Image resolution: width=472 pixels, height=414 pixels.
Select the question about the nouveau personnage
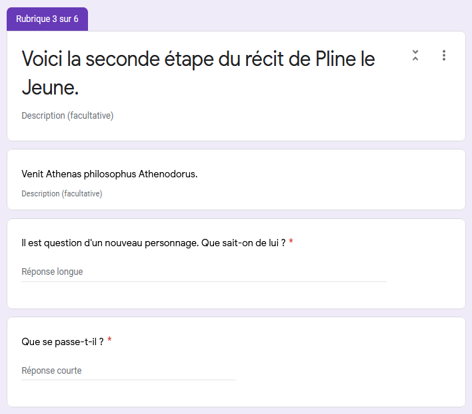click(153, 243)
